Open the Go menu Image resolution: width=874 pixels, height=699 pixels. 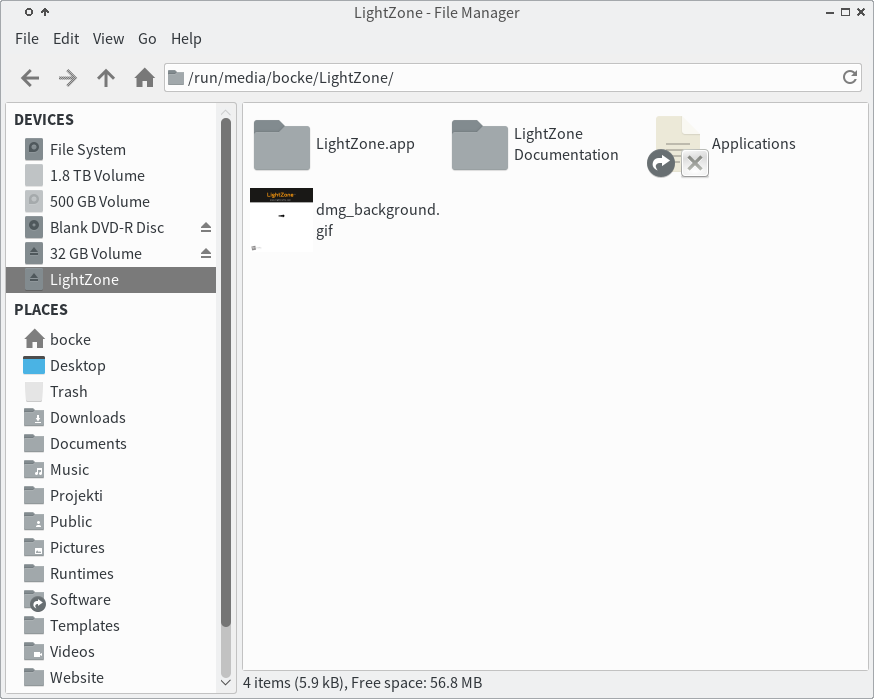click(x=147, y=39)
